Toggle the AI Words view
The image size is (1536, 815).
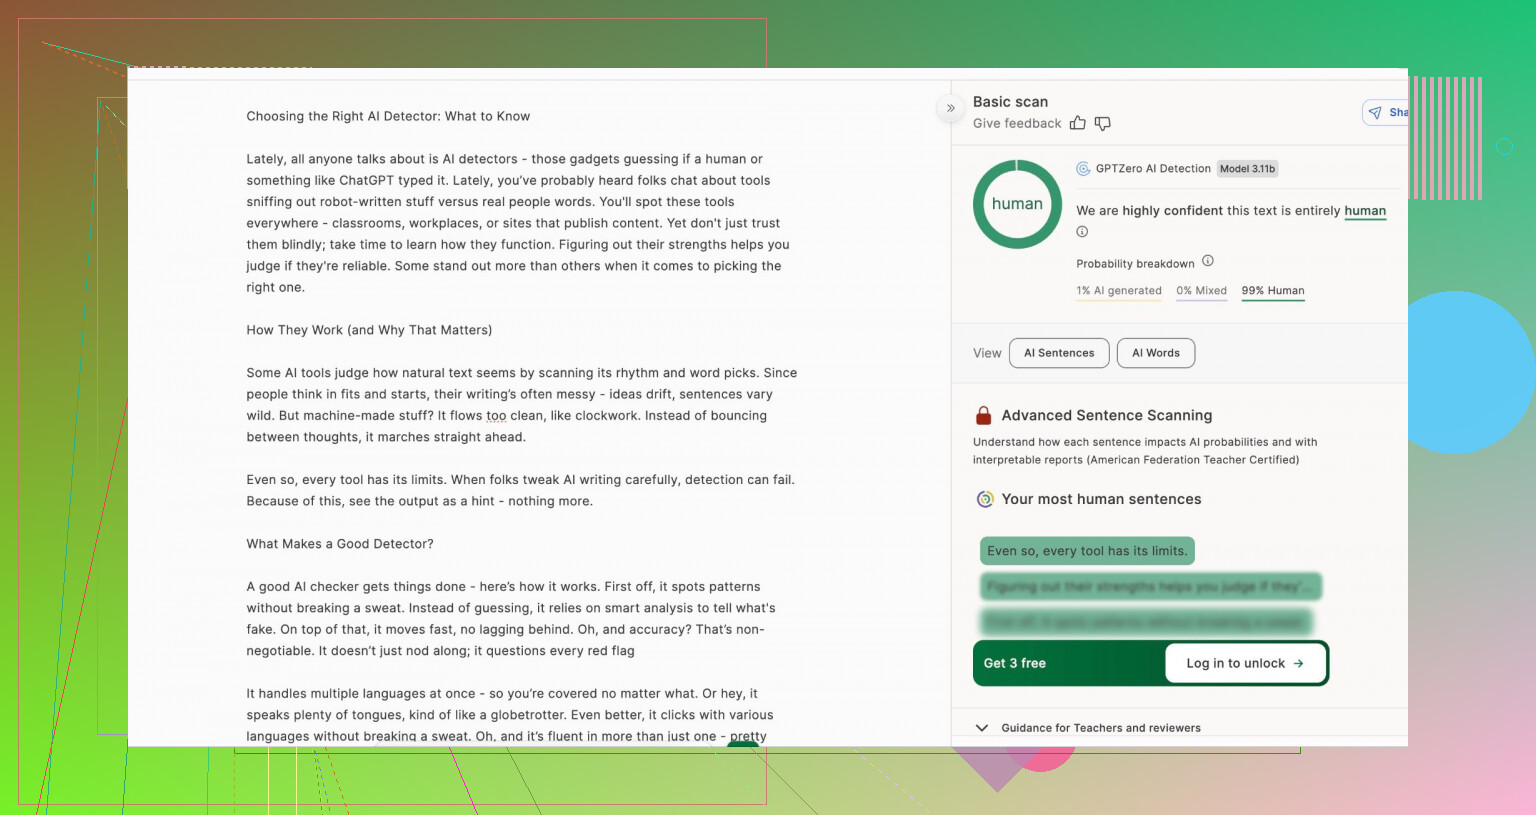(x=1155, y=353)
